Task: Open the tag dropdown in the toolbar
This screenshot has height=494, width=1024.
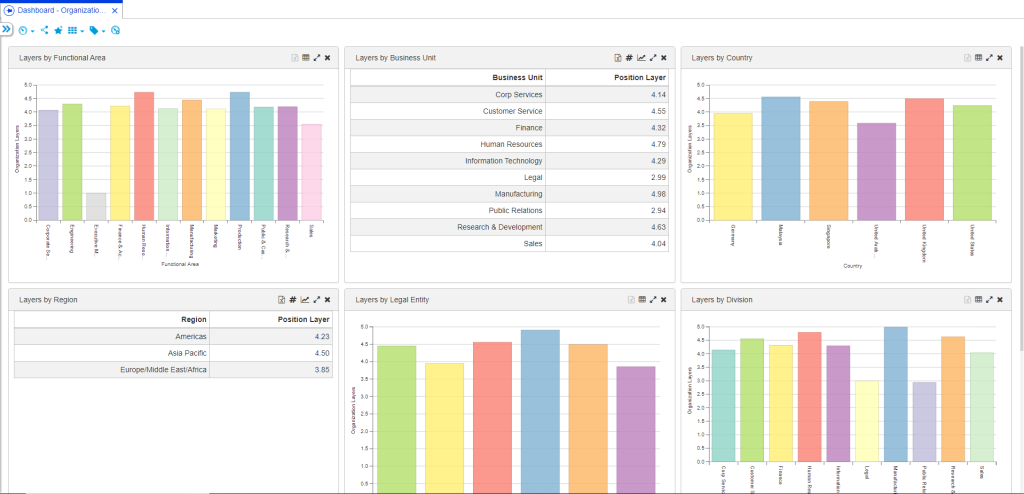Action: [96, 31]
